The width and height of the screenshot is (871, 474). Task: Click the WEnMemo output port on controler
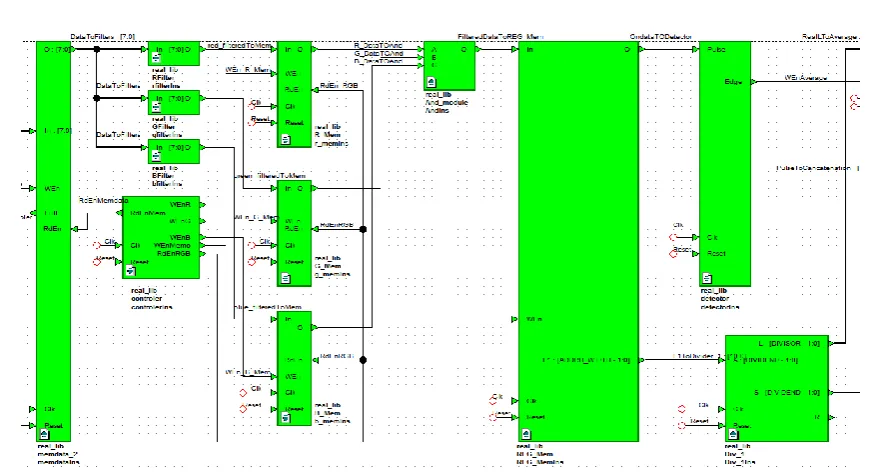pyautogui.click(x=202, y=245)
